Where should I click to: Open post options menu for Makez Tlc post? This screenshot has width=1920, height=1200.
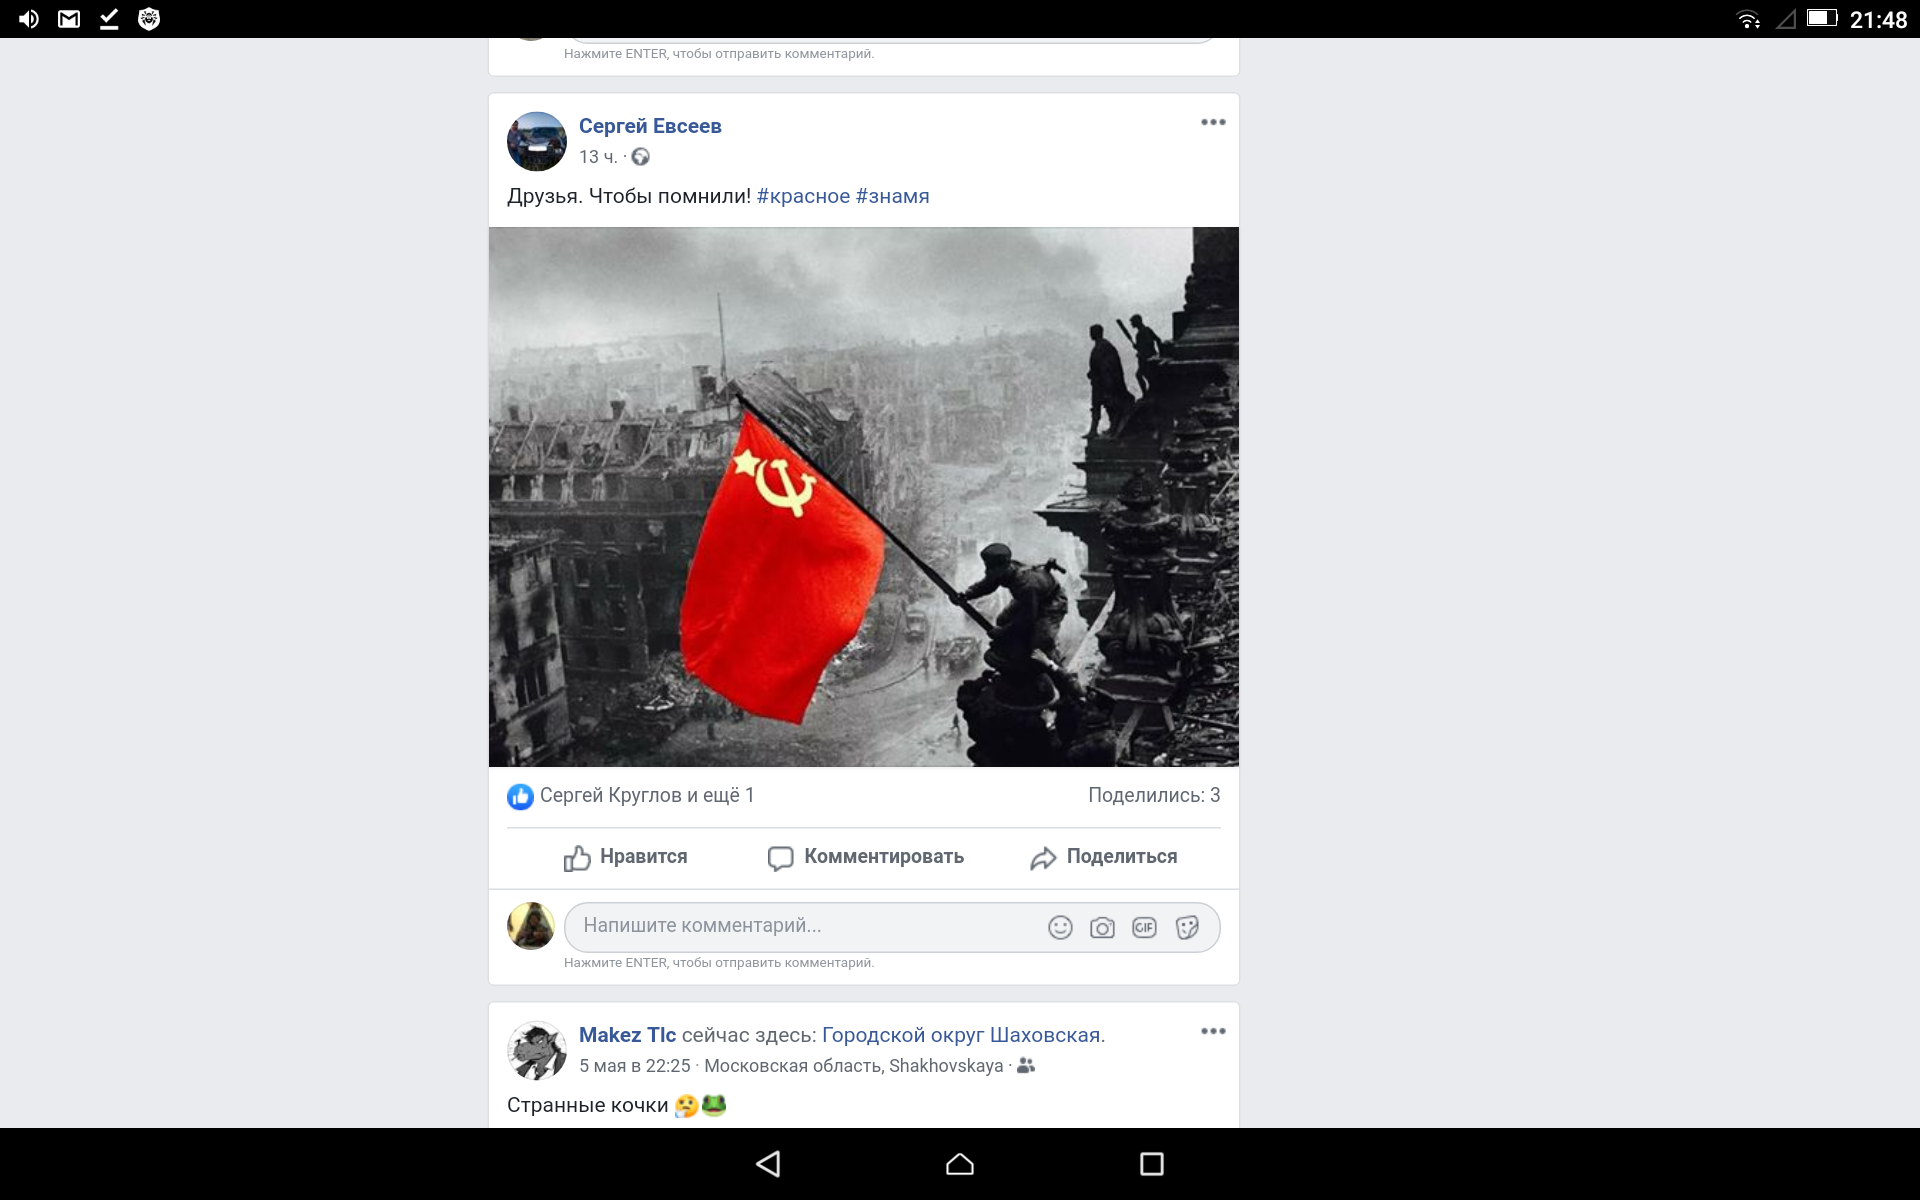[1213, 1031]
